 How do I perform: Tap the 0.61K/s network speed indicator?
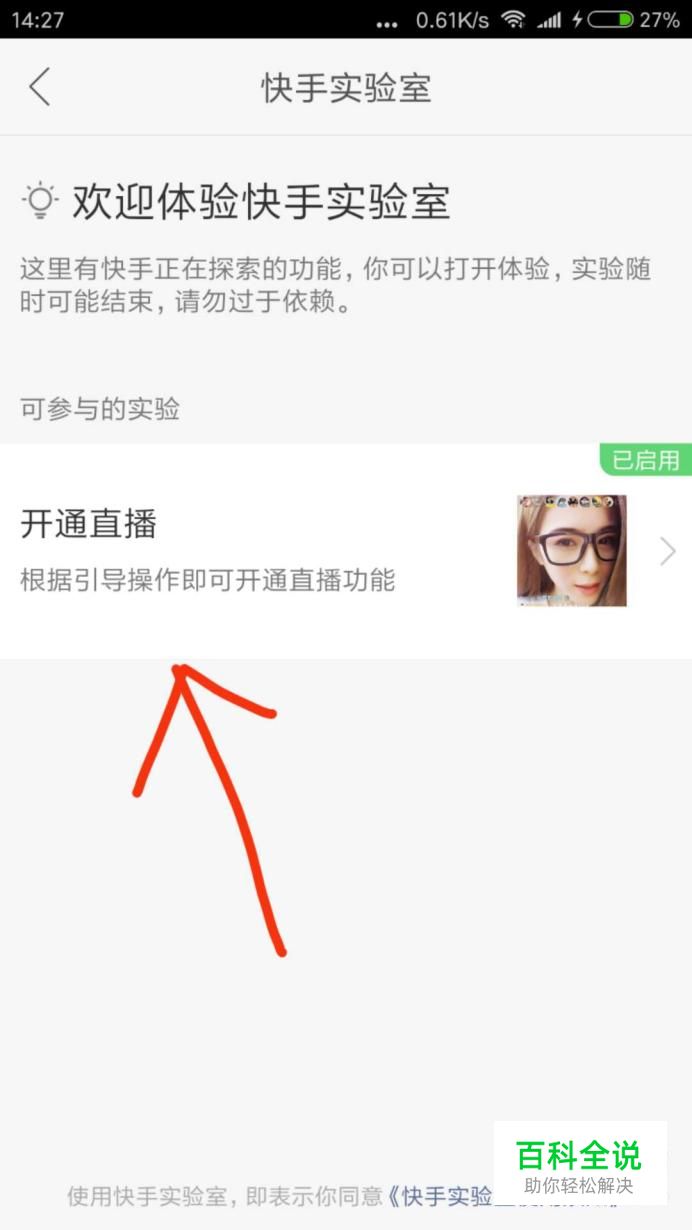click(452, 20)
